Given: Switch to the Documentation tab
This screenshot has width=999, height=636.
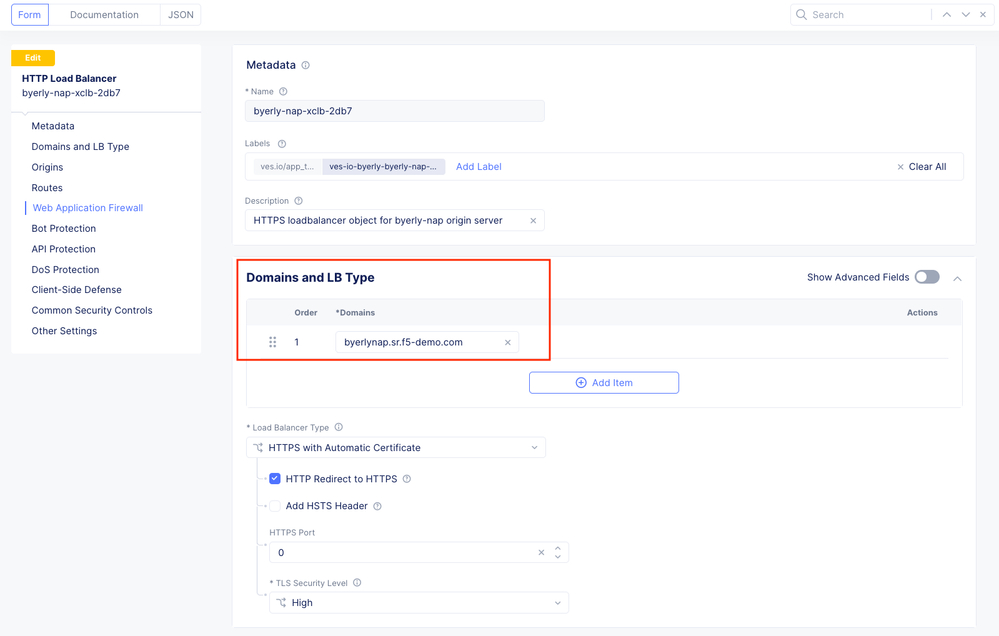Looking at the screenshot, I should point(104,15).
